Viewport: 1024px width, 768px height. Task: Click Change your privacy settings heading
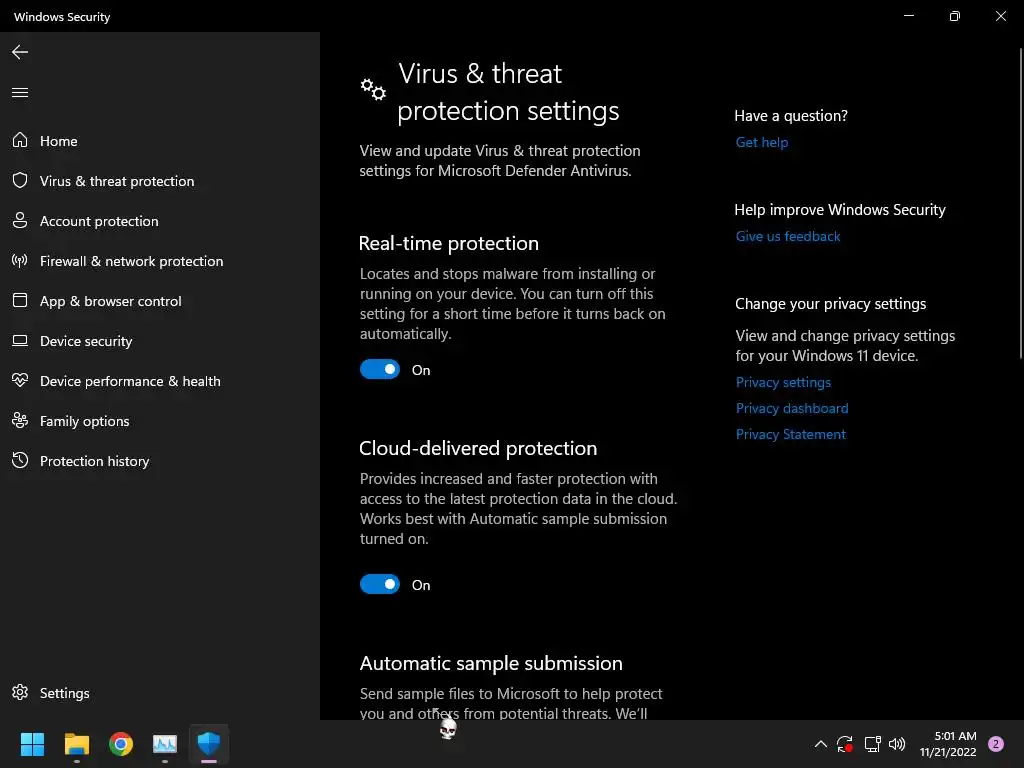(831, 304)
